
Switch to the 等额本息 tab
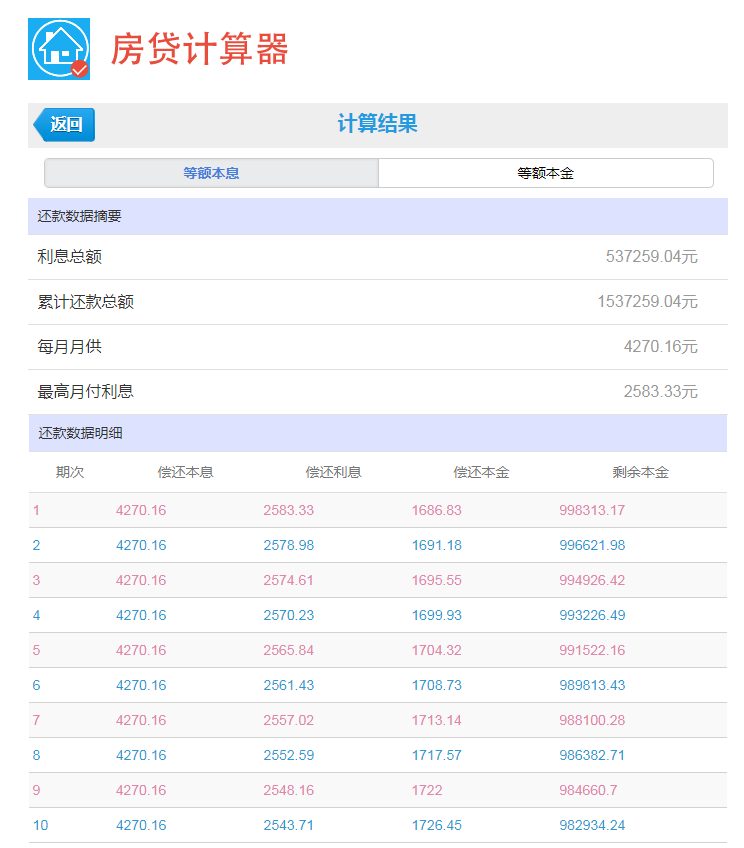pos(211,173)
